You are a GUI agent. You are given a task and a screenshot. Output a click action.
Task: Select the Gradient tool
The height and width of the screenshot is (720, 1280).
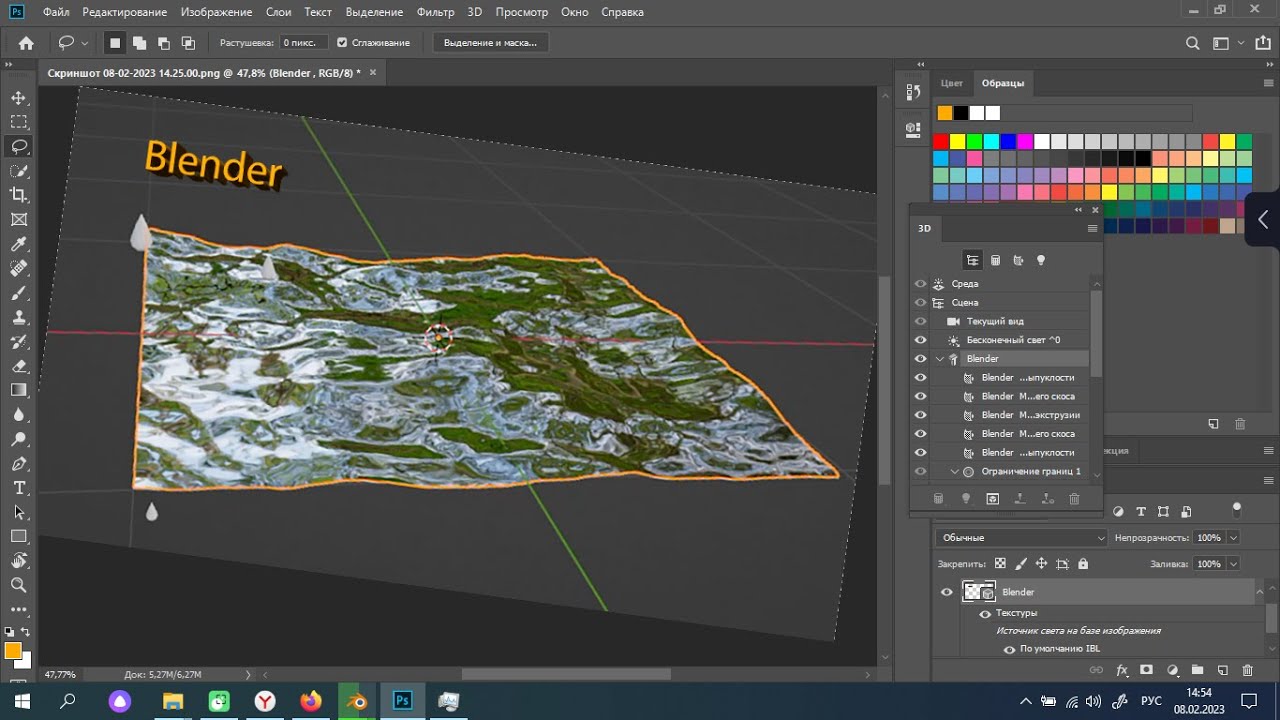pyautogui.click(x=19, y=390)
